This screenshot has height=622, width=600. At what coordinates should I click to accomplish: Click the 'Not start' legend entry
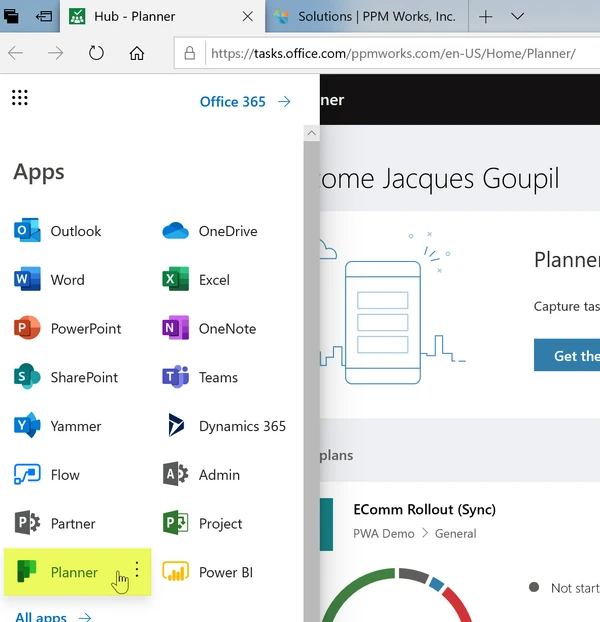pyautogui.click(x=564, y=587)
